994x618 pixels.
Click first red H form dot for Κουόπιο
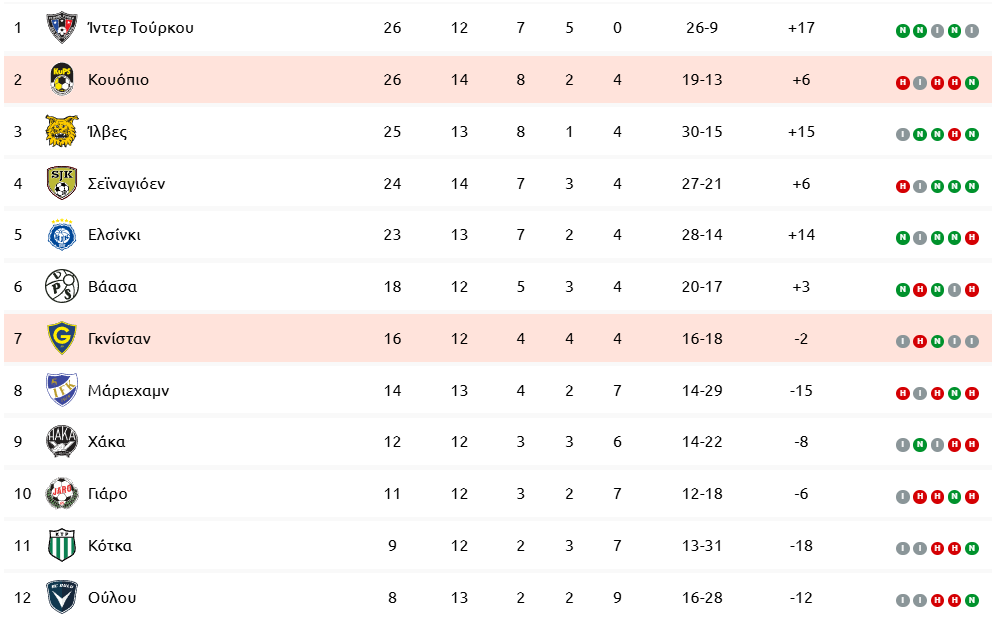(x=903, y=83)
